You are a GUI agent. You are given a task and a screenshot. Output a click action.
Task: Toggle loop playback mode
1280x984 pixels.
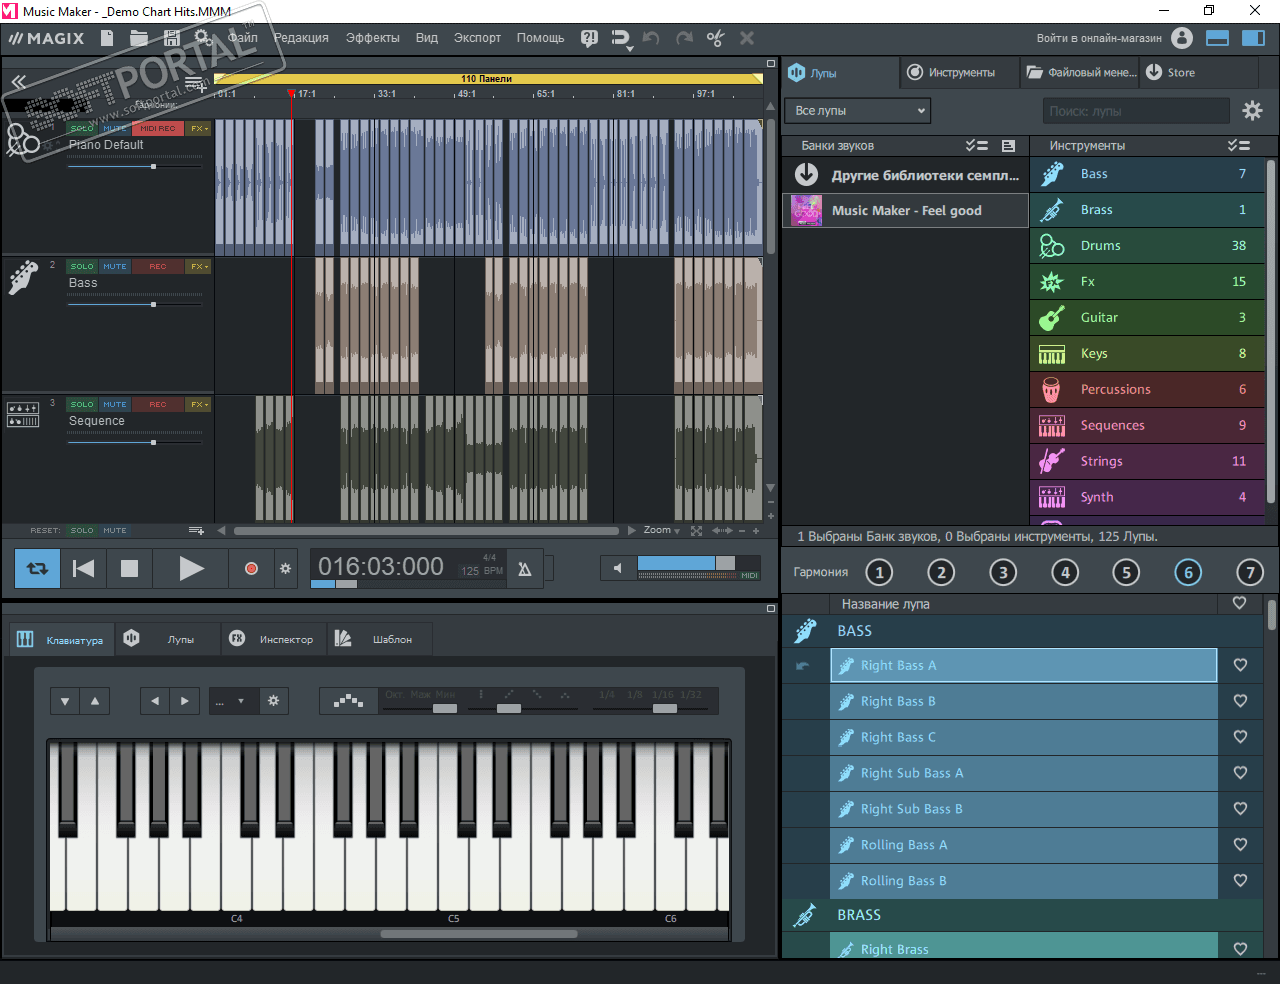(38, 568)
